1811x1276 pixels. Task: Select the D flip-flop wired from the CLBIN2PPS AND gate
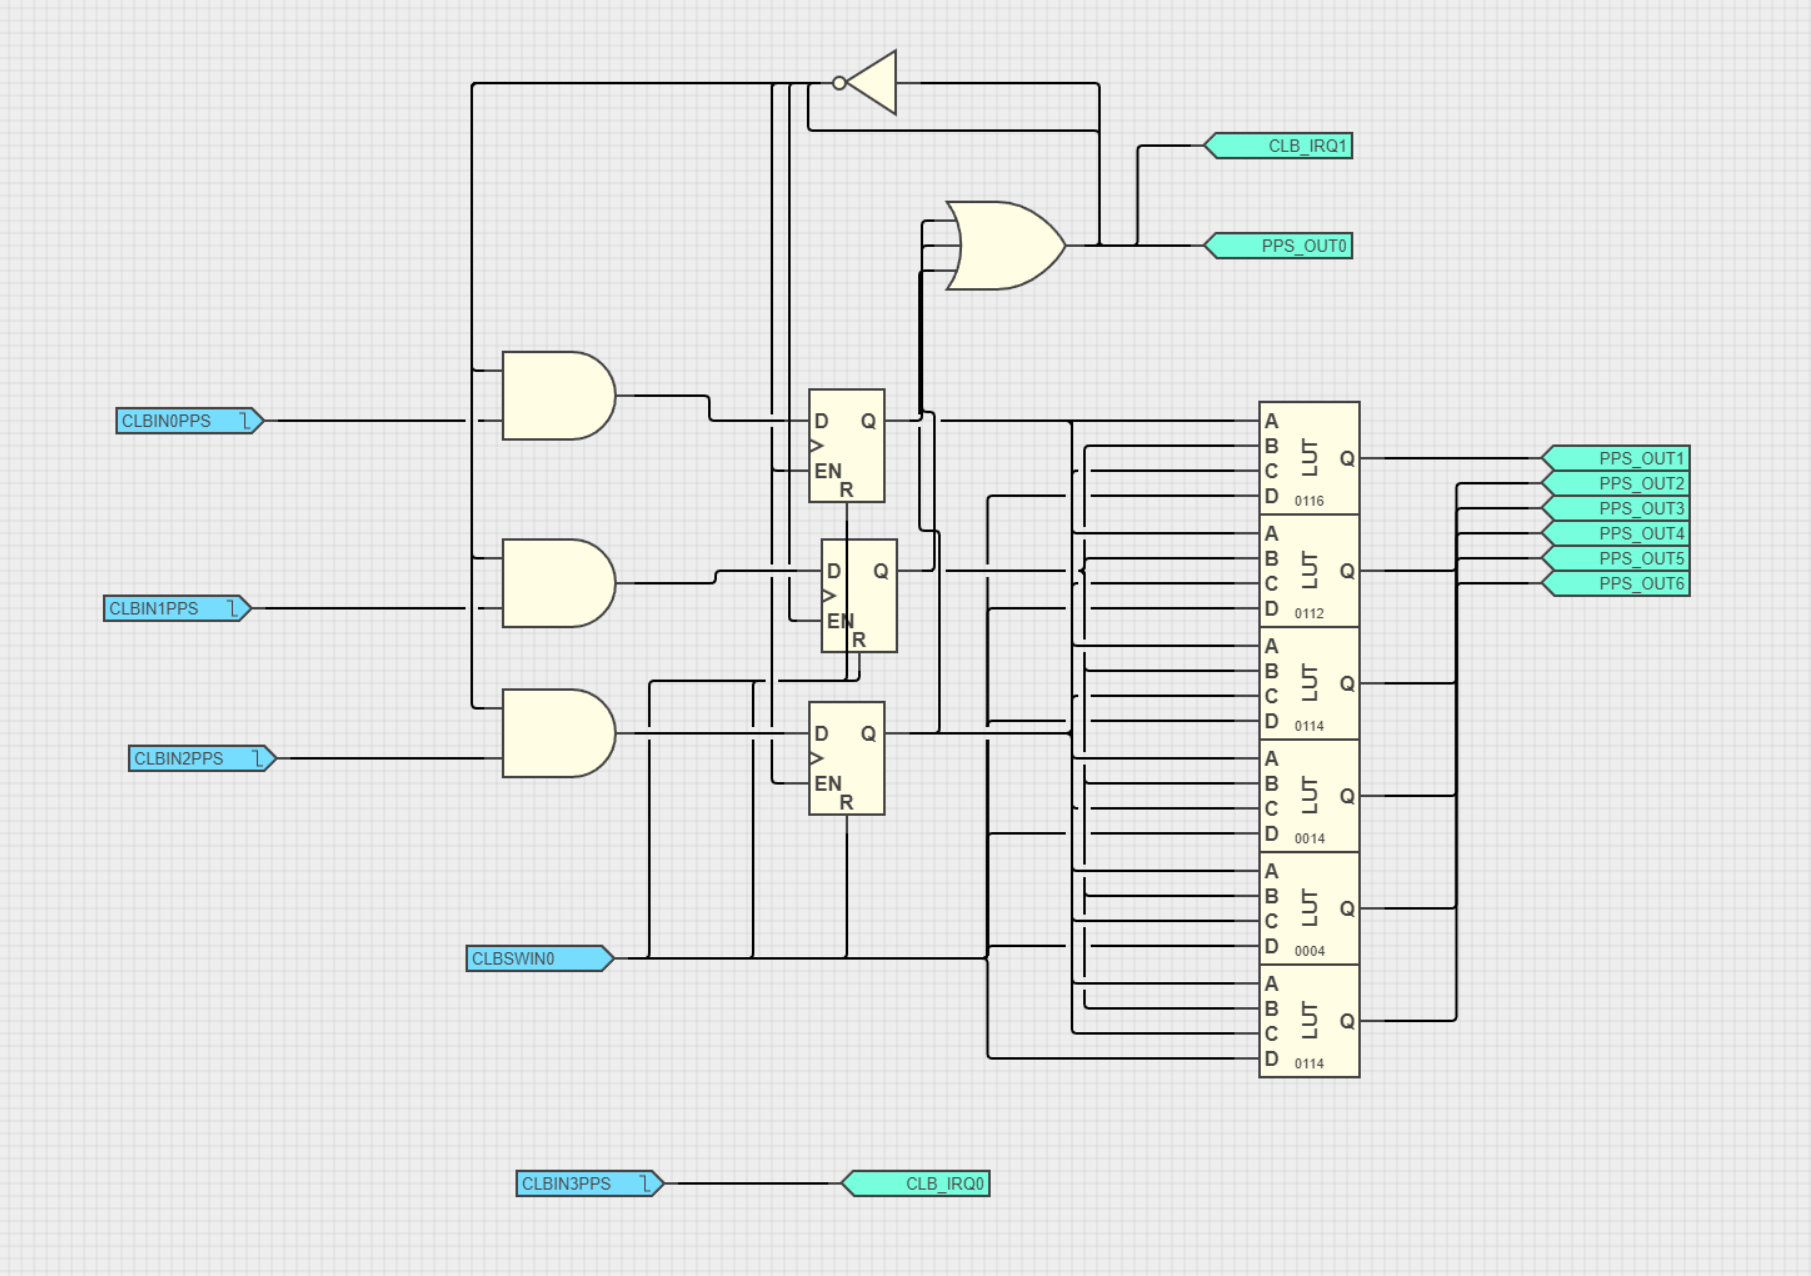pos(847,758)
